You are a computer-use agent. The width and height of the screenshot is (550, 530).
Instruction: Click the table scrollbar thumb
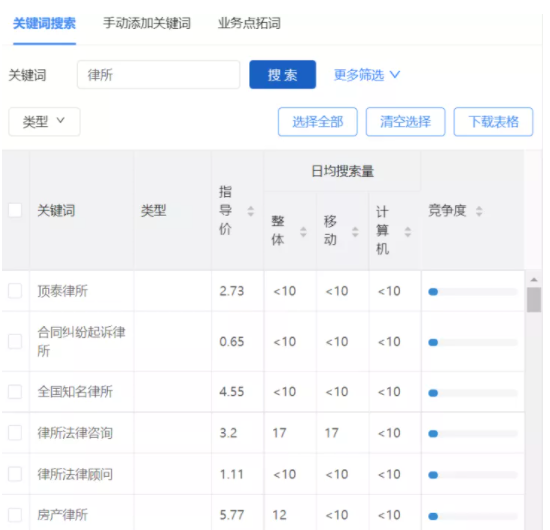click(x=534, y=300)
